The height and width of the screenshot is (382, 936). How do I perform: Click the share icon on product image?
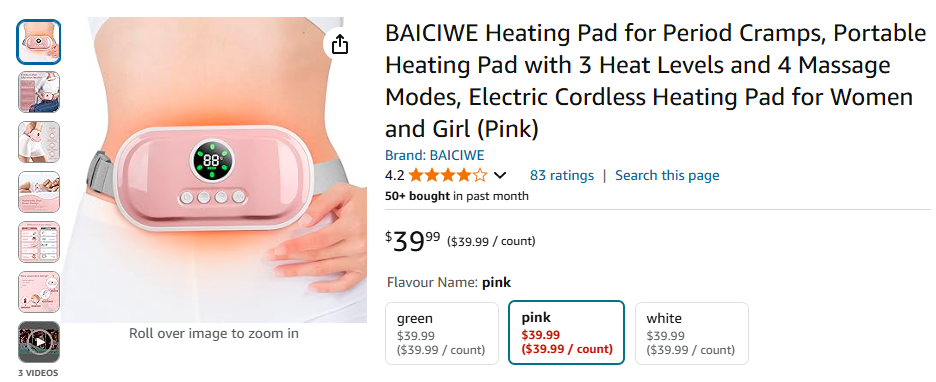pyautogui.click(x=340, y=44)
